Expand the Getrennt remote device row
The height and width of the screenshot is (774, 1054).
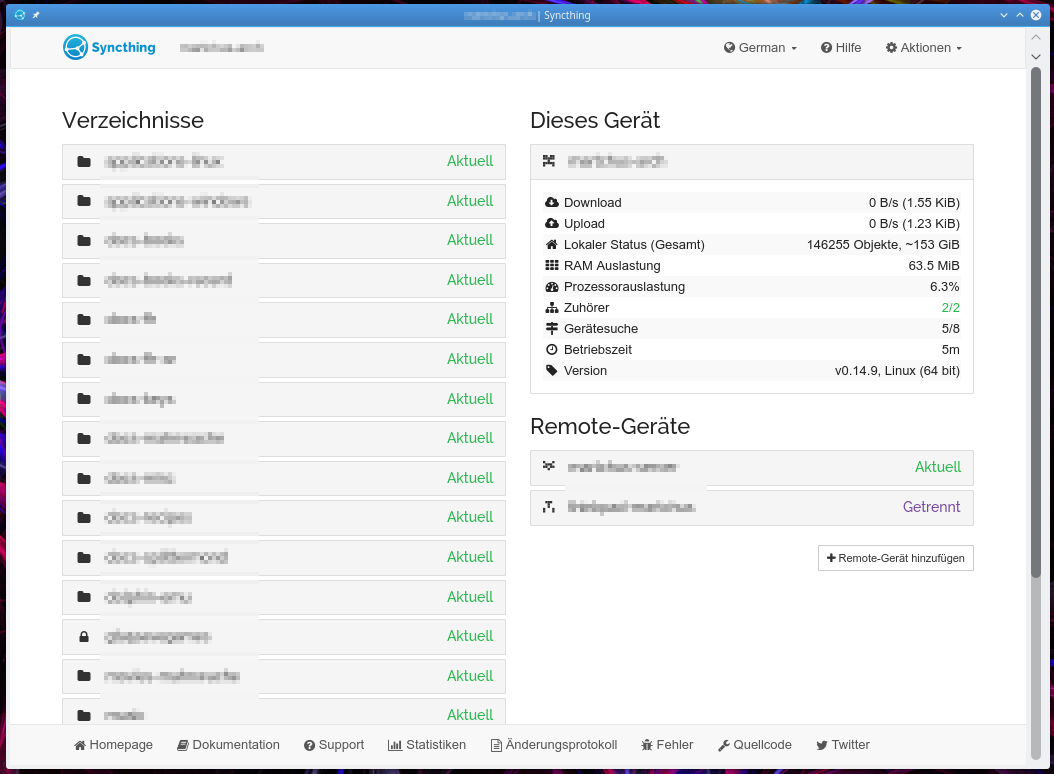click(x=751, y=507)
